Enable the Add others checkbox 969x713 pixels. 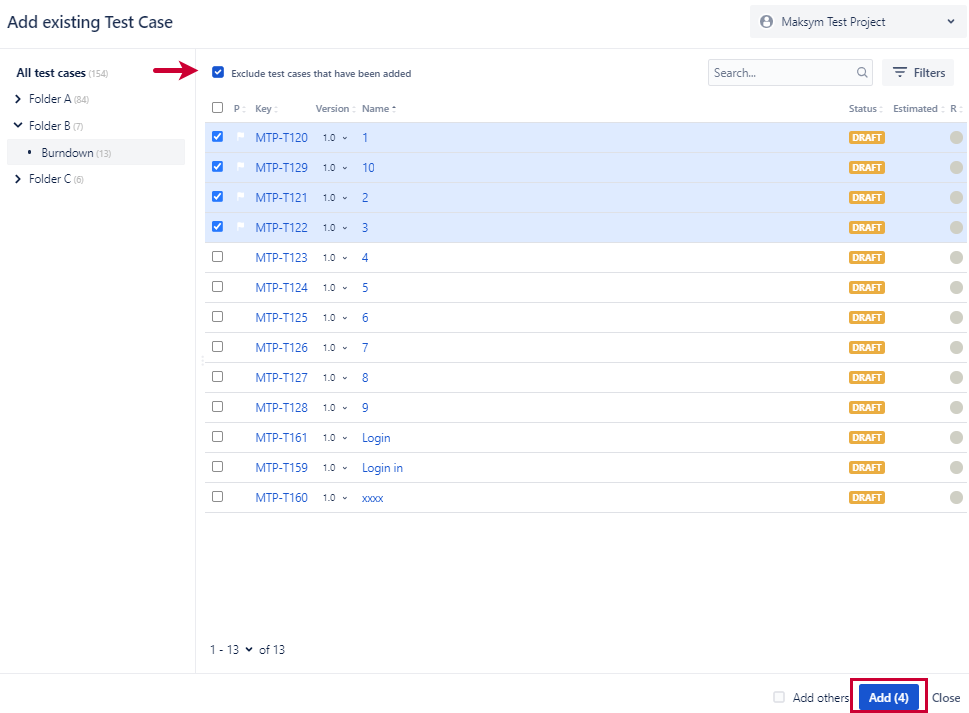pyautogui.click(x=777, y=697)
